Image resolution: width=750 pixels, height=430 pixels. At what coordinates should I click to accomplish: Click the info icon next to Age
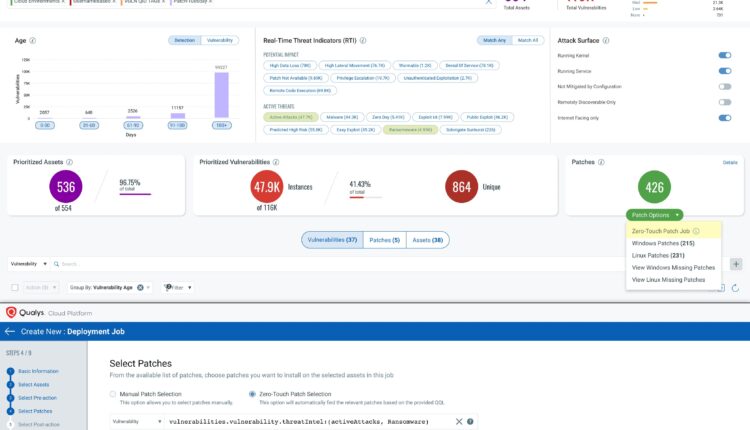[33, 41]
